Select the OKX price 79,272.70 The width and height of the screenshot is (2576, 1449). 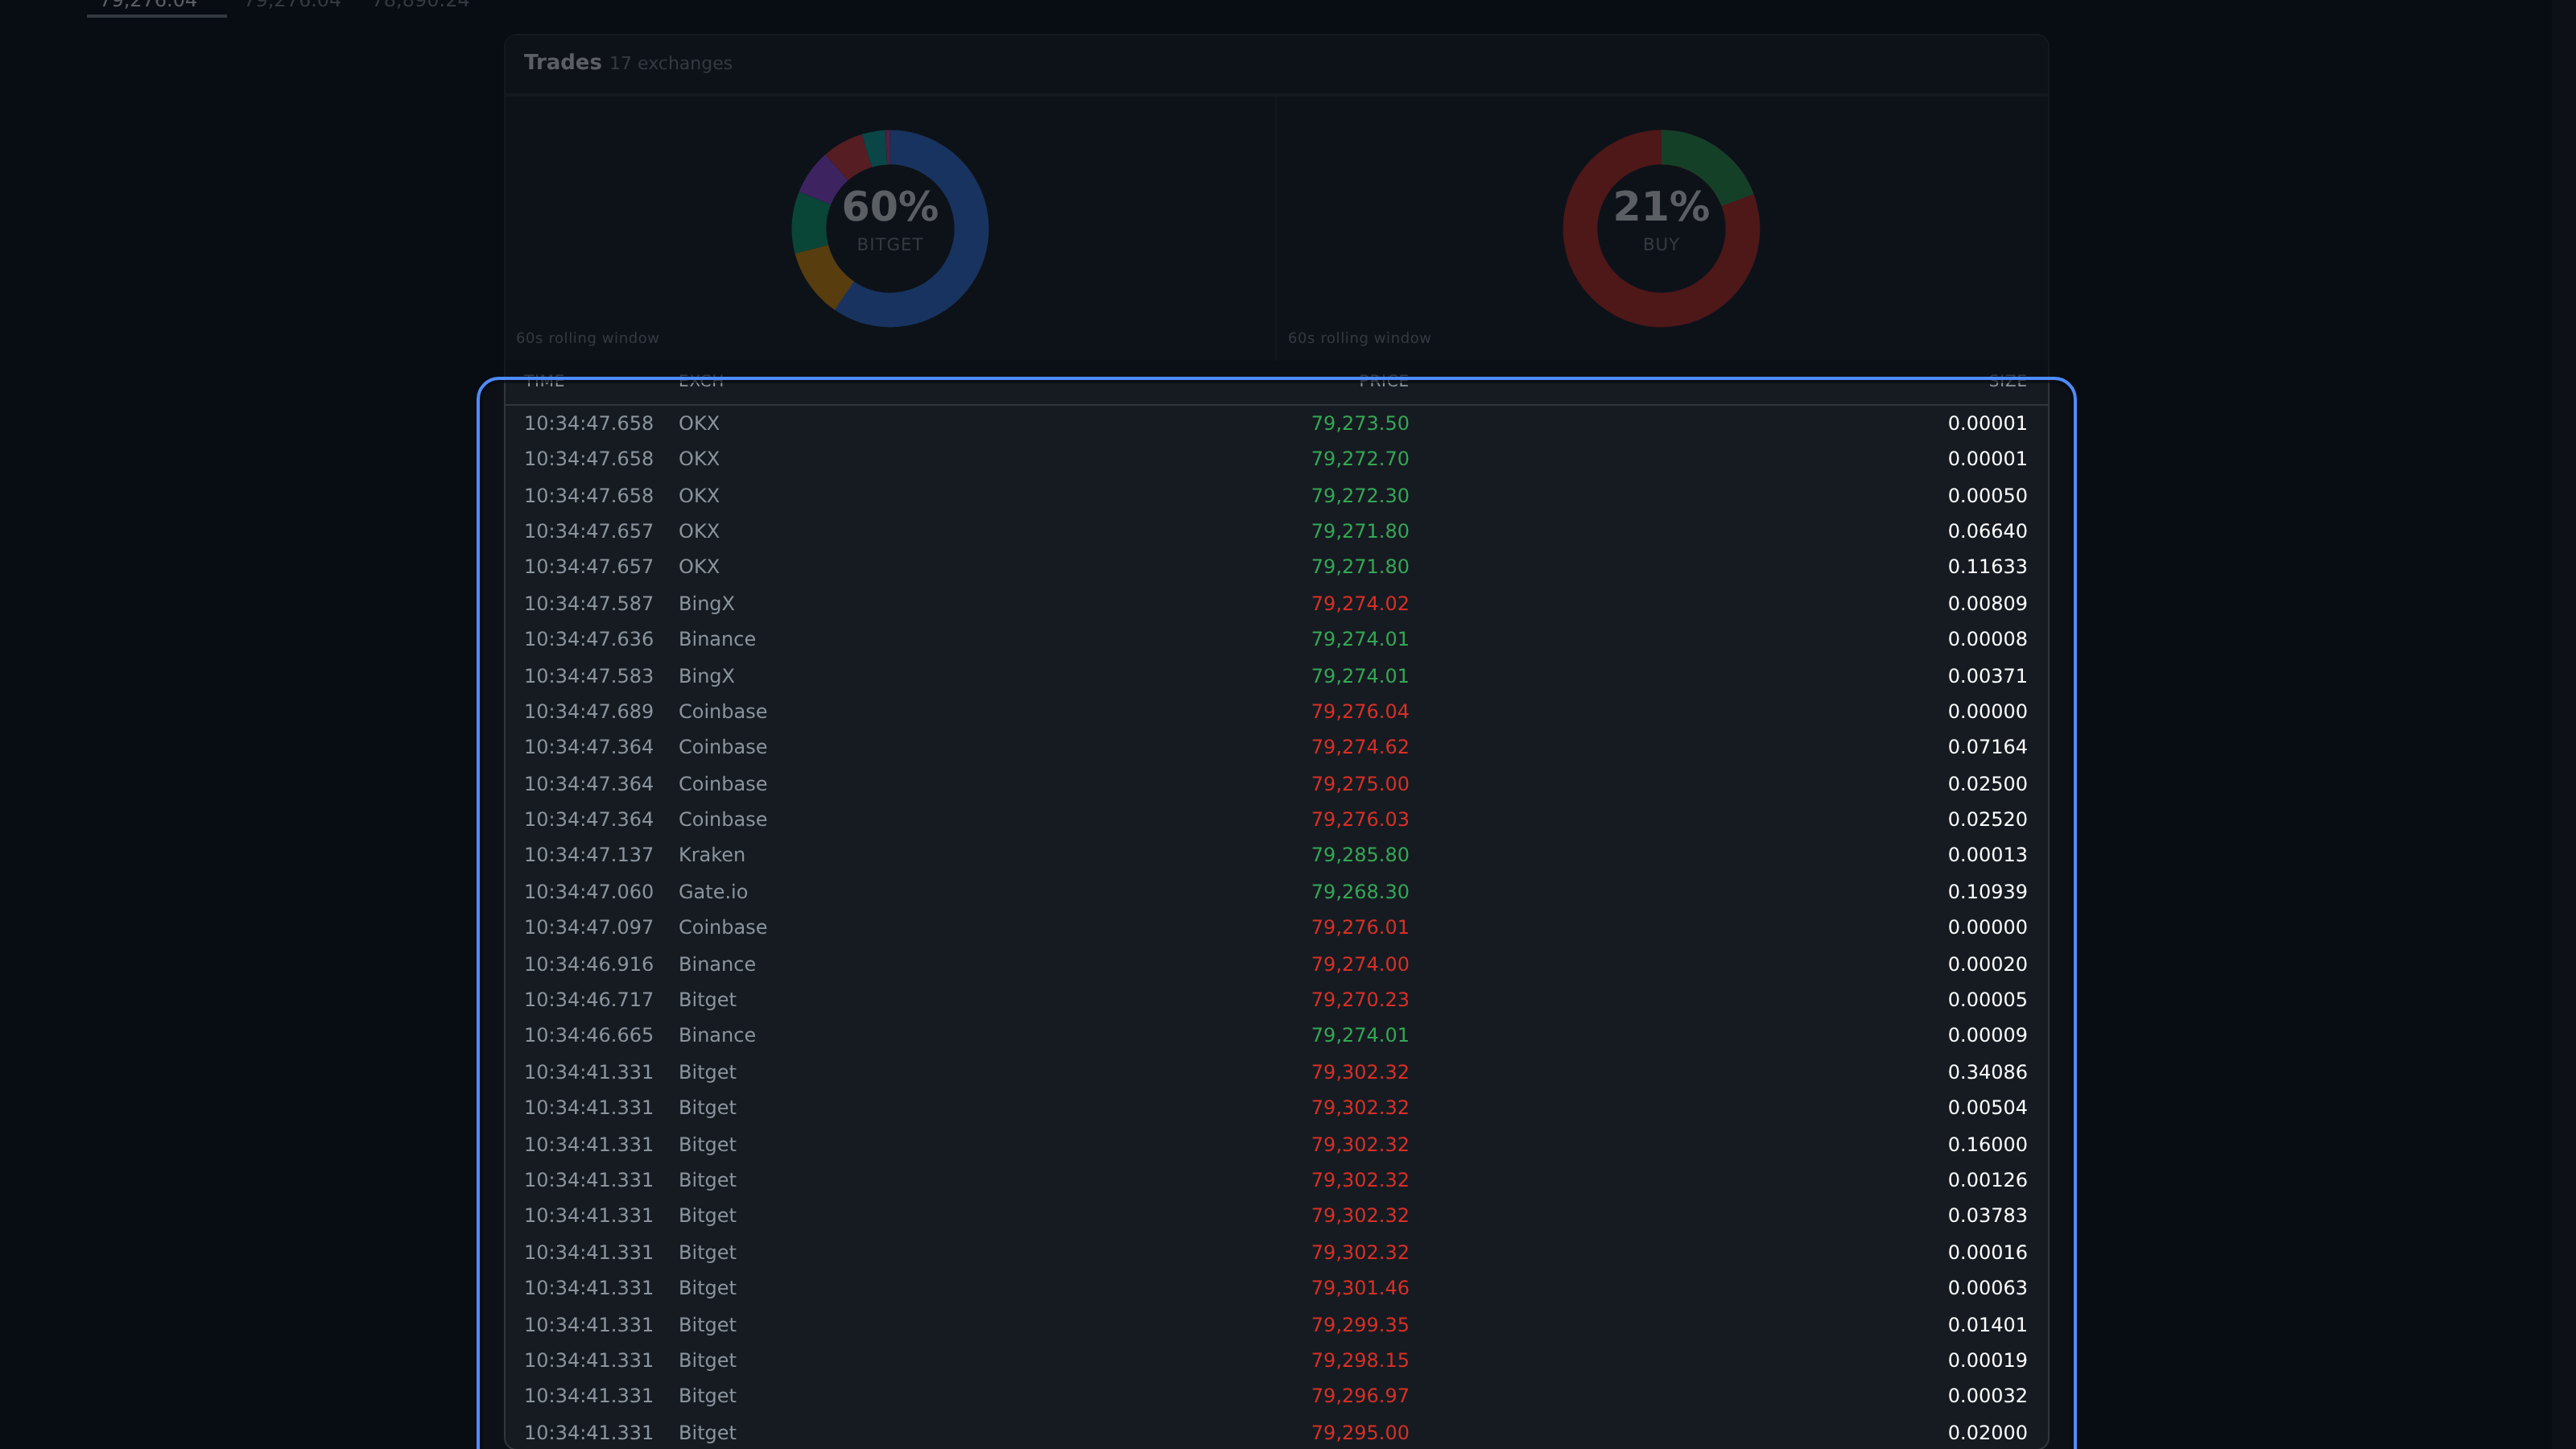coord(1360,459)
